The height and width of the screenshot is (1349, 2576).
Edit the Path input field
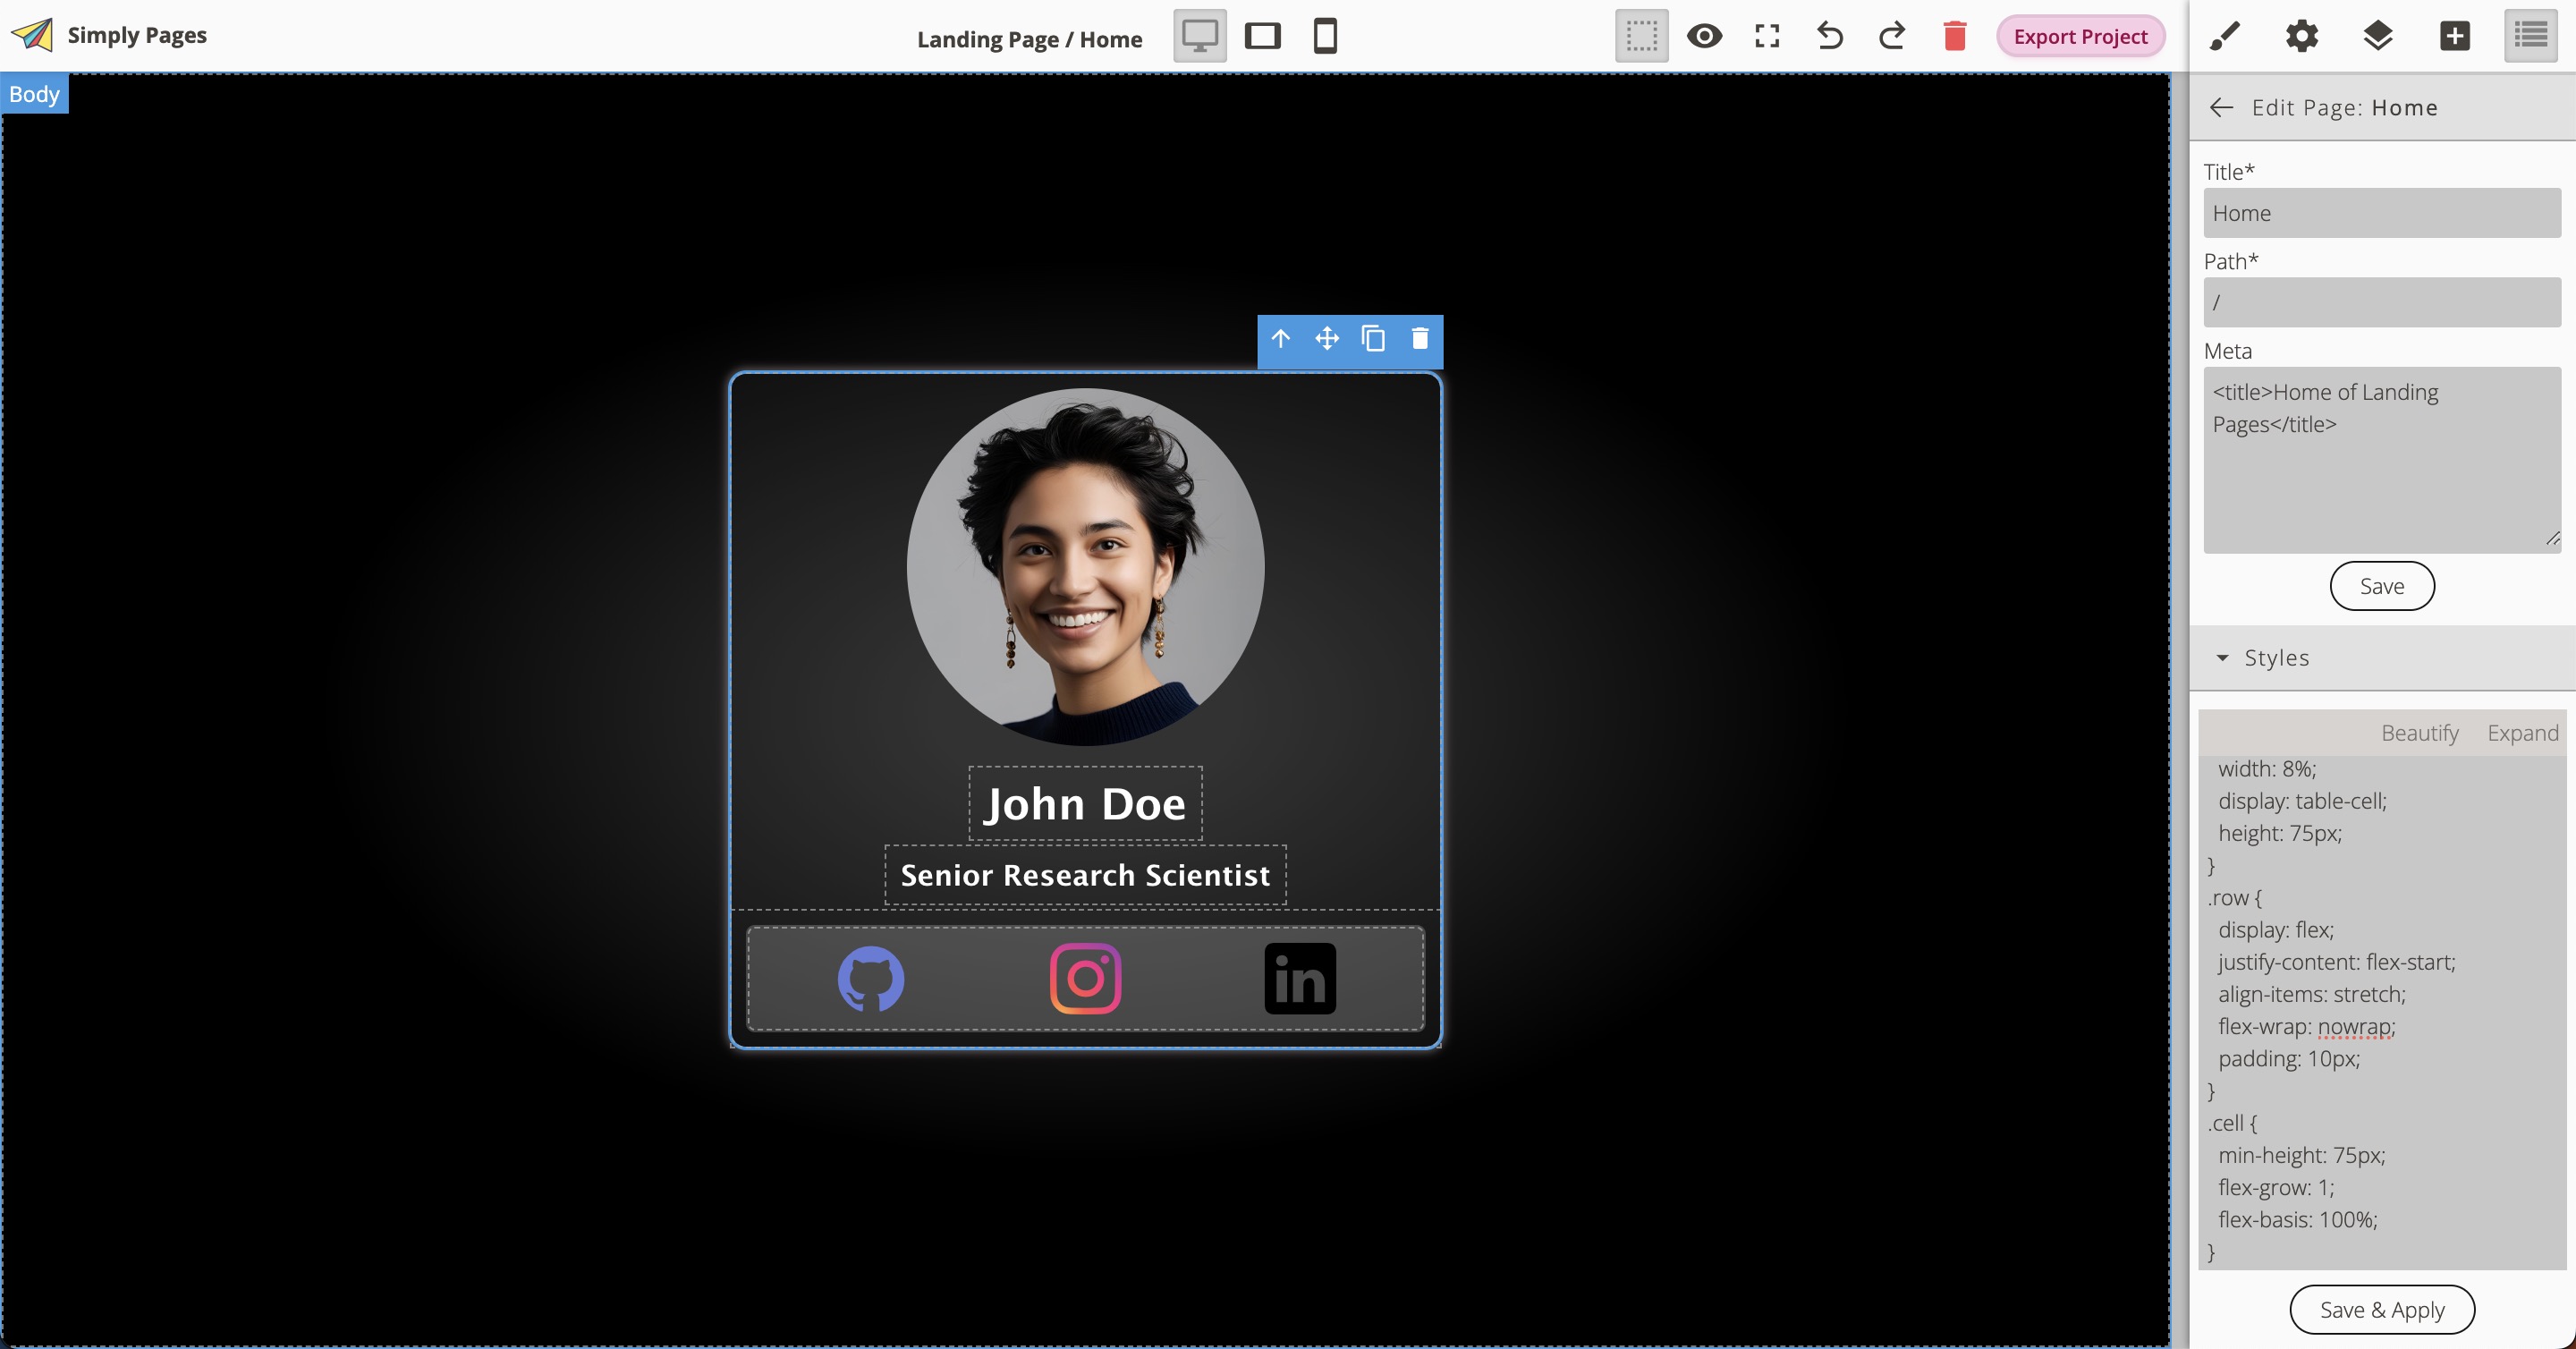[x=2381, y=302]
